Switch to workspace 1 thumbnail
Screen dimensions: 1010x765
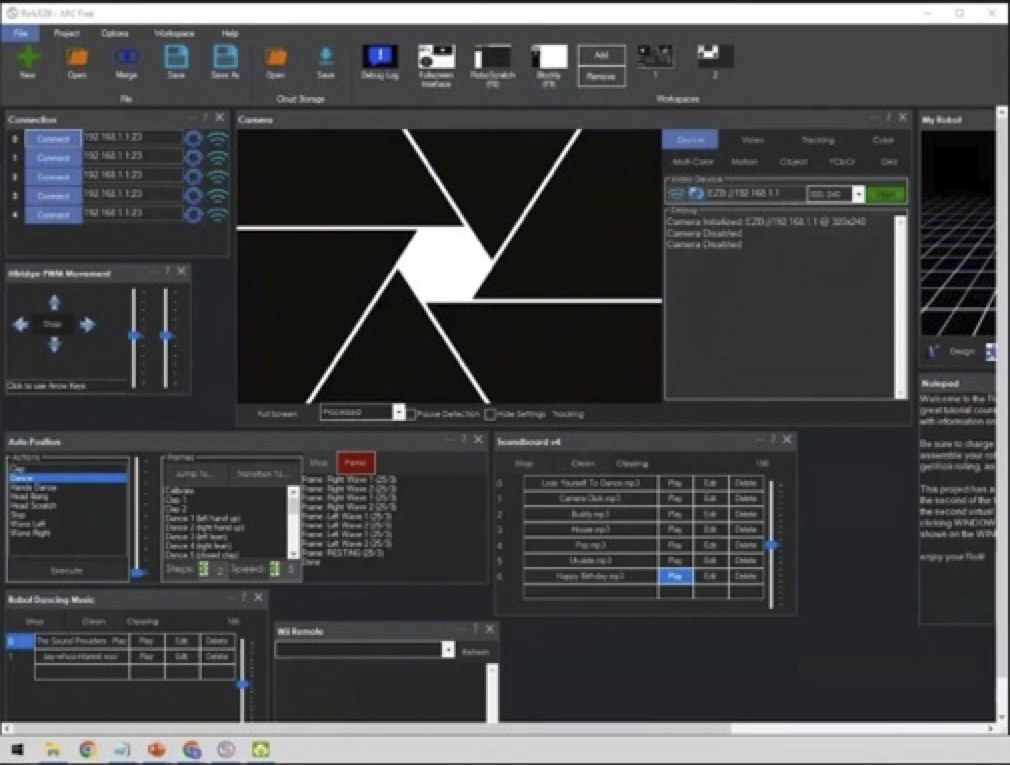(655, 56)
